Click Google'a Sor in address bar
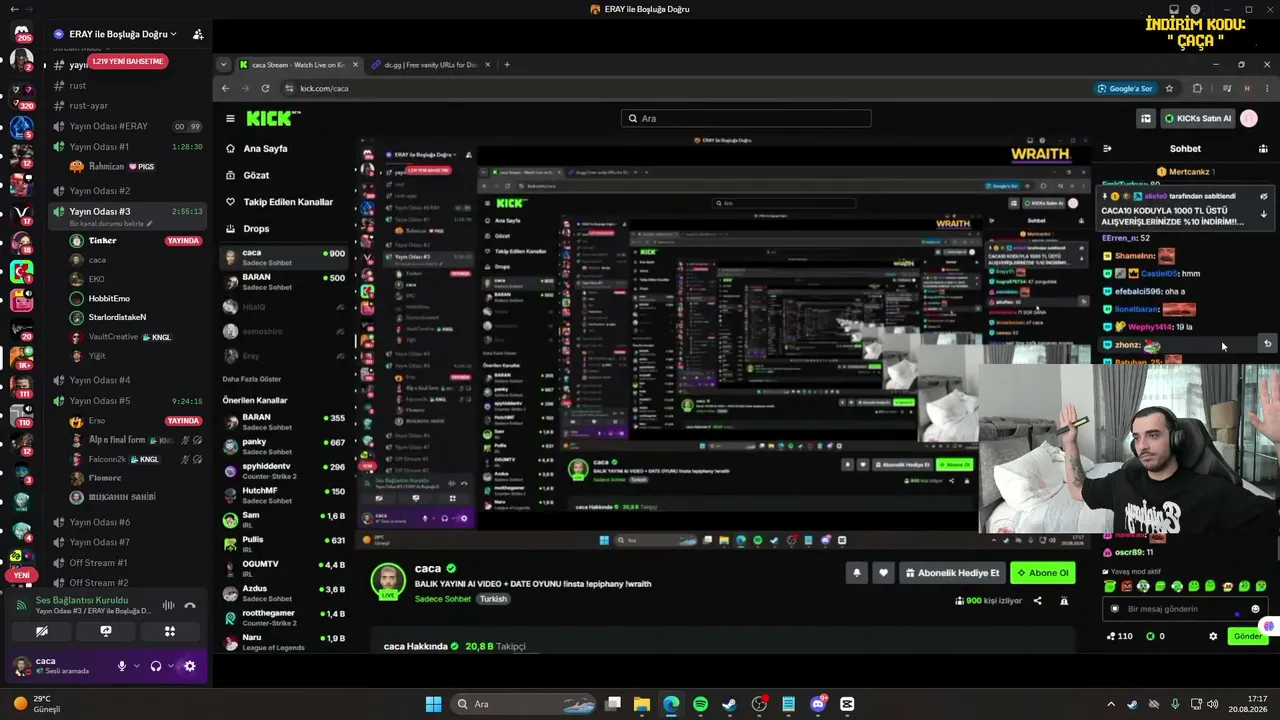This screenshot has width=1280, height=720. point(1125,88)
